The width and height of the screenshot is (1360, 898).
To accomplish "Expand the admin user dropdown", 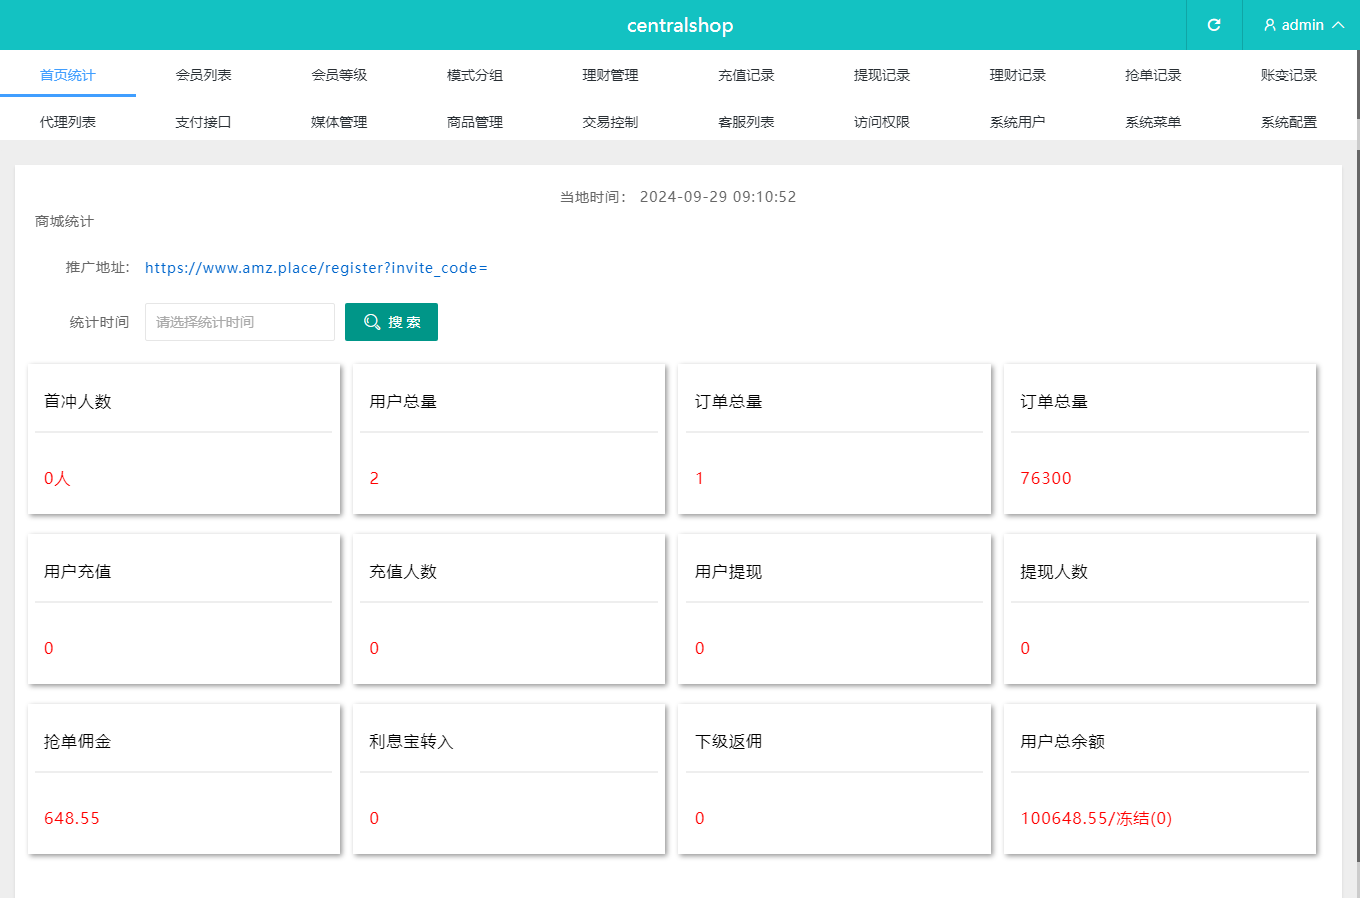I will pyautogui.click(x=1302, y=25).
